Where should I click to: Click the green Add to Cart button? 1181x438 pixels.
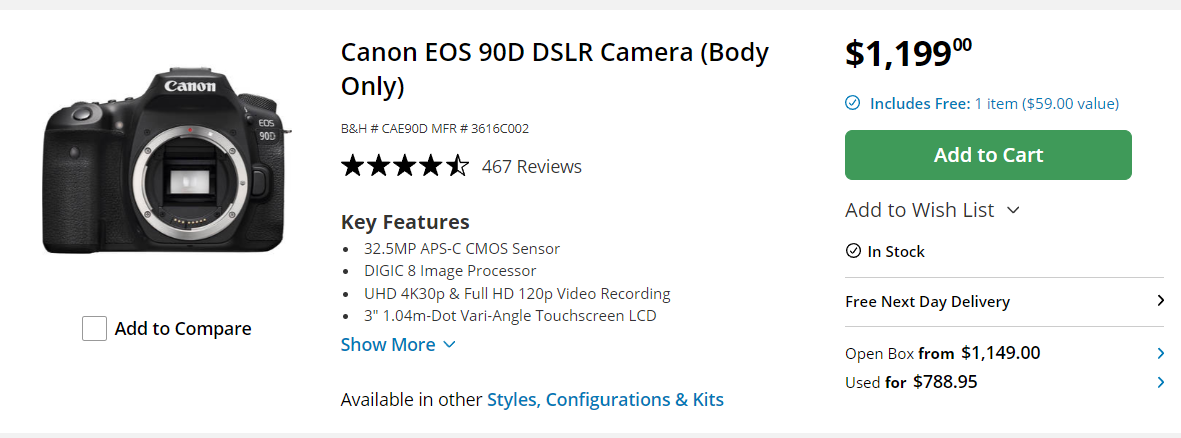click(988, 155)
